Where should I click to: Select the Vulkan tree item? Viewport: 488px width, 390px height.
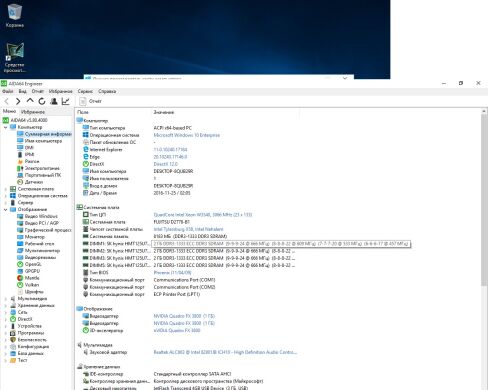(28, 285)
